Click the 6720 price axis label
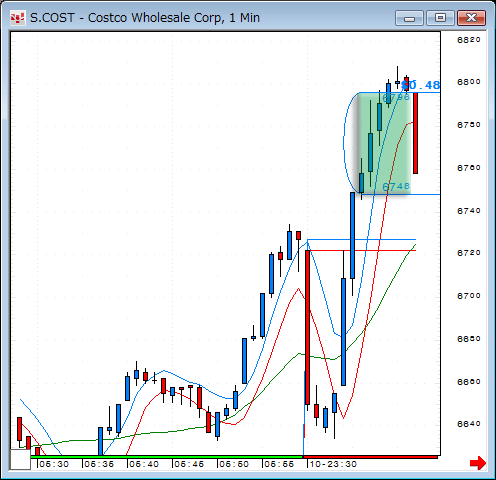Screen dimensions: 496x480 click(469, 253)
